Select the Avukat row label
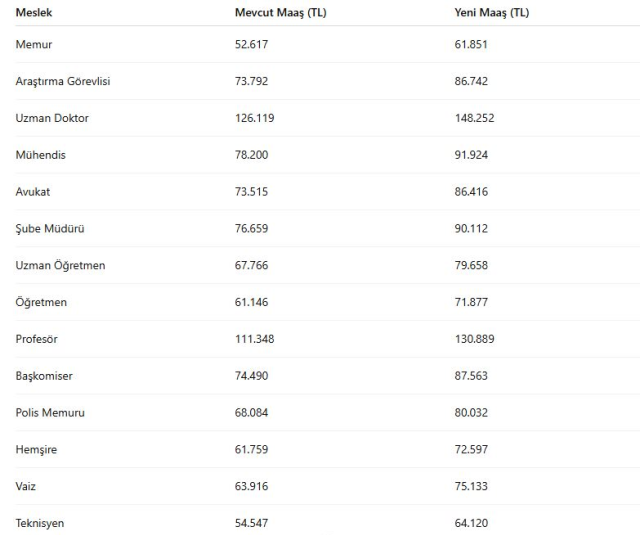This screenshot has width=640, height=535. 33,192
